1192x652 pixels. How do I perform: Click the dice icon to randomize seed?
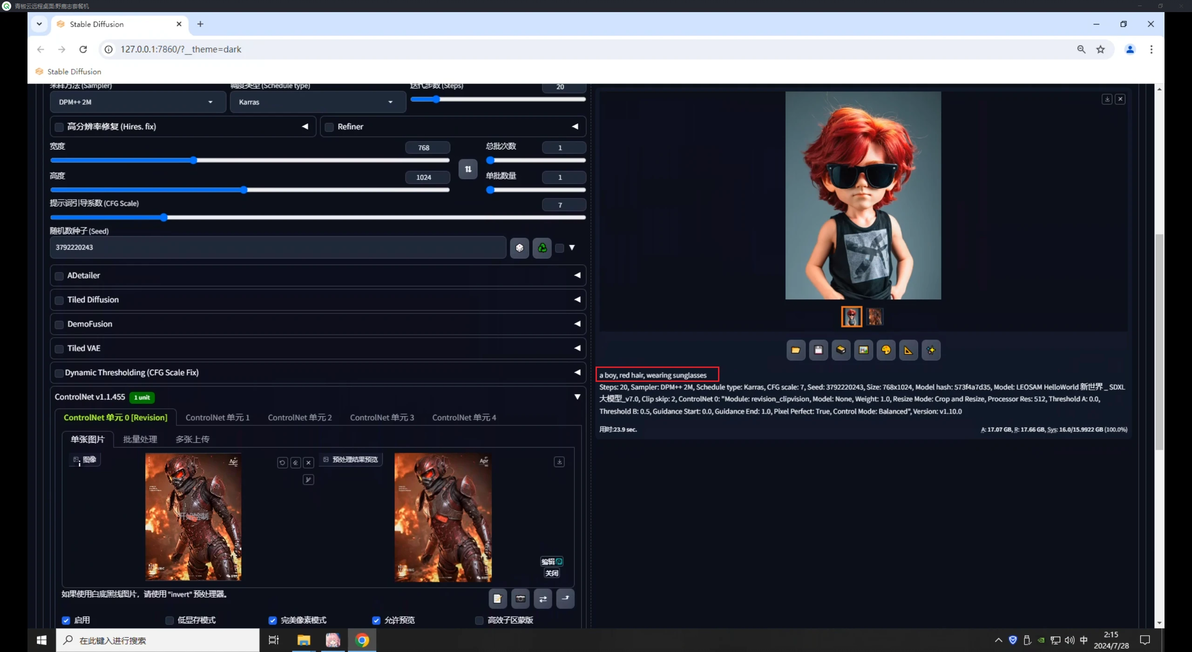click(519, 248)
